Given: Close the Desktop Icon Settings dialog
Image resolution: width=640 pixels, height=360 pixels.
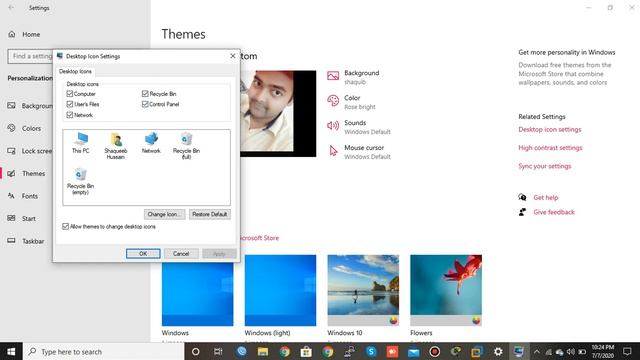Looking at the screenshot, I should pyautogui.click(x=233, y=56).
